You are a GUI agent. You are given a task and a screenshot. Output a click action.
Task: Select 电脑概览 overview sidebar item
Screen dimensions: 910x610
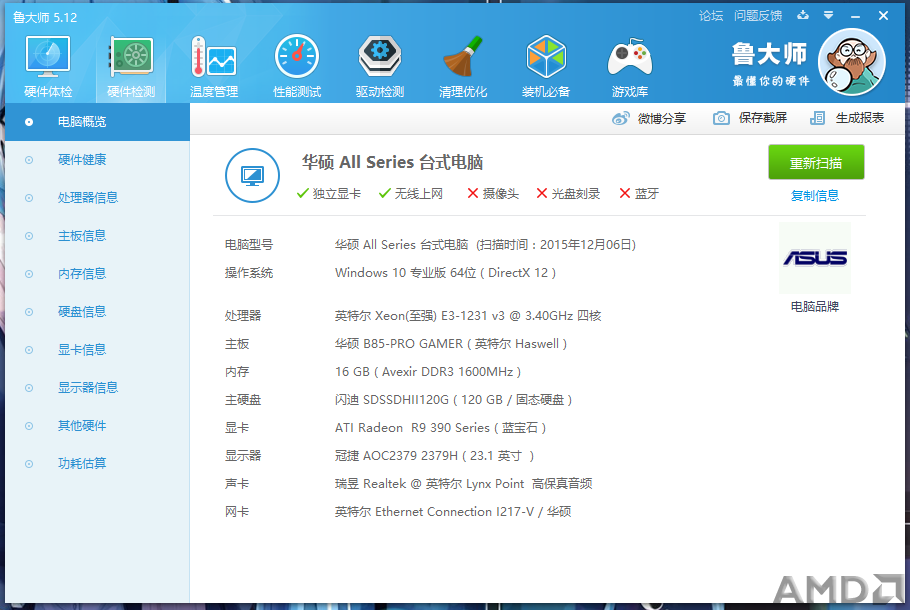[98, 122]
